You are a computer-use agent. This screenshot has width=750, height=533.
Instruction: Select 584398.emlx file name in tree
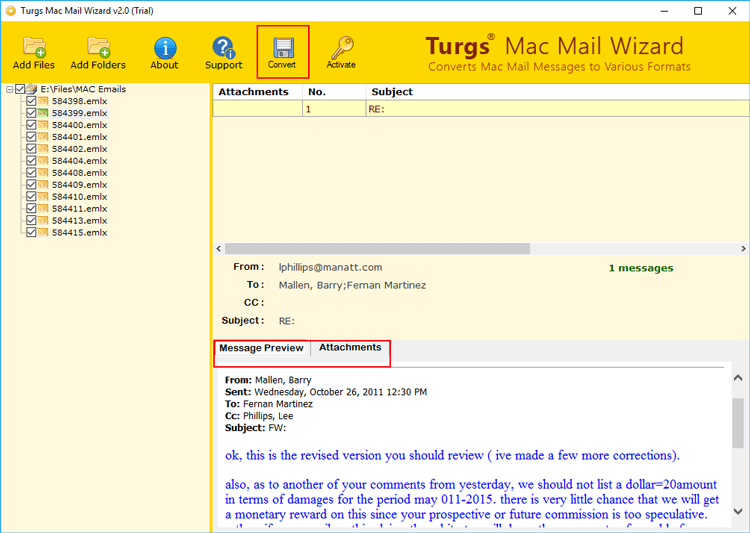[79, 101]
